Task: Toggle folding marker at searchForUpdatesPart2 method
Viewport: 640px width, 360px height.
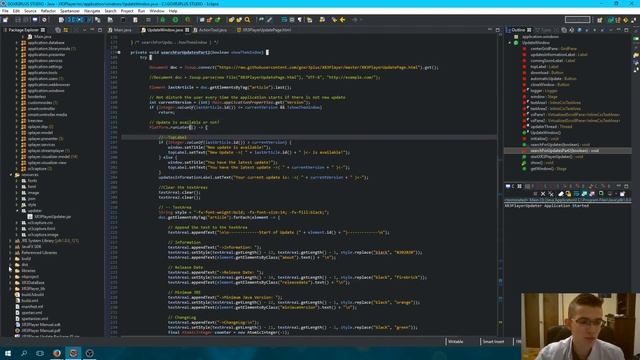Action: pyautogui.click(x=119, y=52)
